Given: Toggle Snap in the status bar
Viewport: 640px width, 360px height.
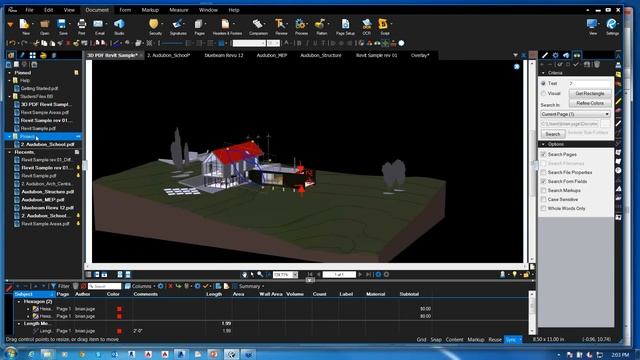Looking at the screenshot, I should [x=436, y=340].
